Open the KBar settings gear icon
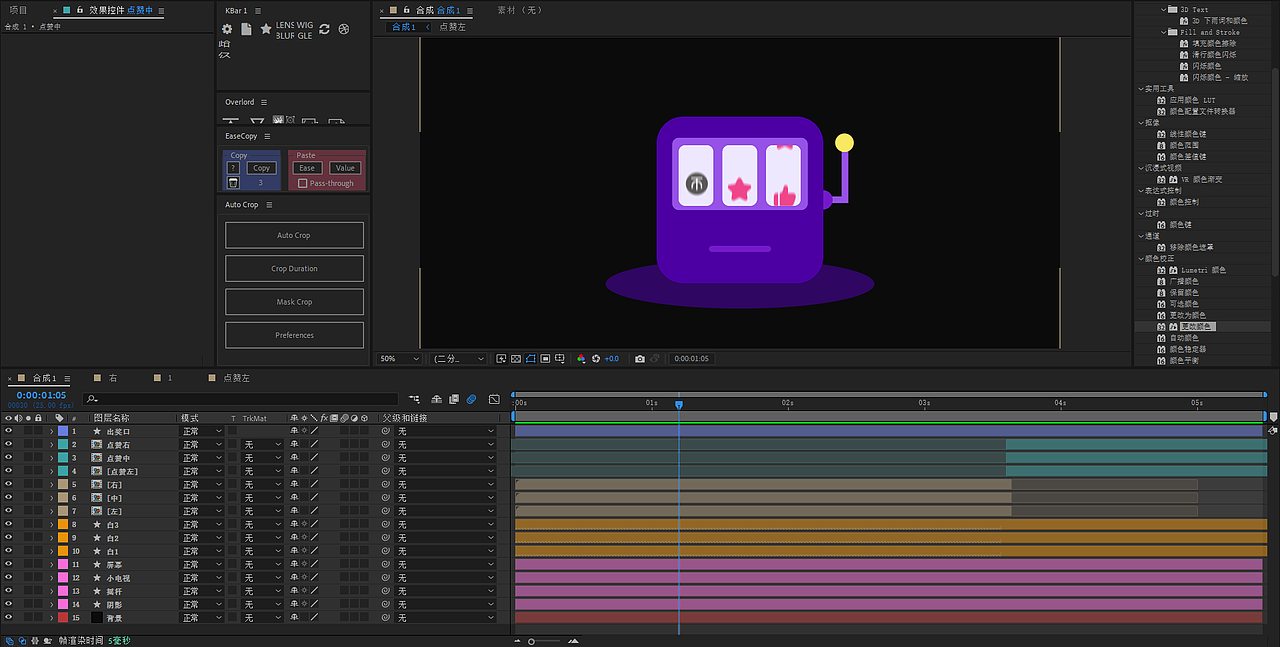Viewport: 1280px width, 647px height. pyautogui.click(x=227, y=29)
